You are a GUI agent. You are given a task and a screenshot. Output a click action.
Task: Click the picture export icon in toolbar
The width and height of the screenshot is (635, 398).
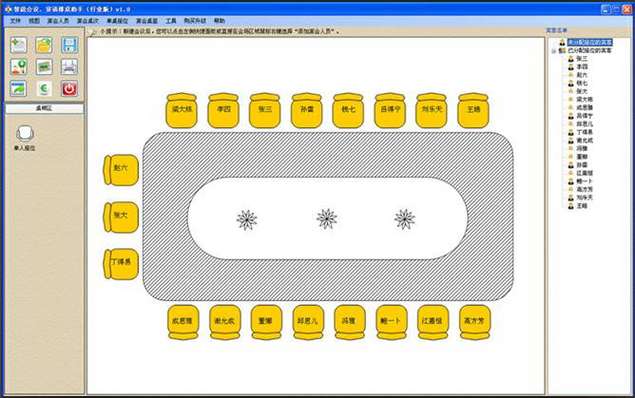click(19, 89)
